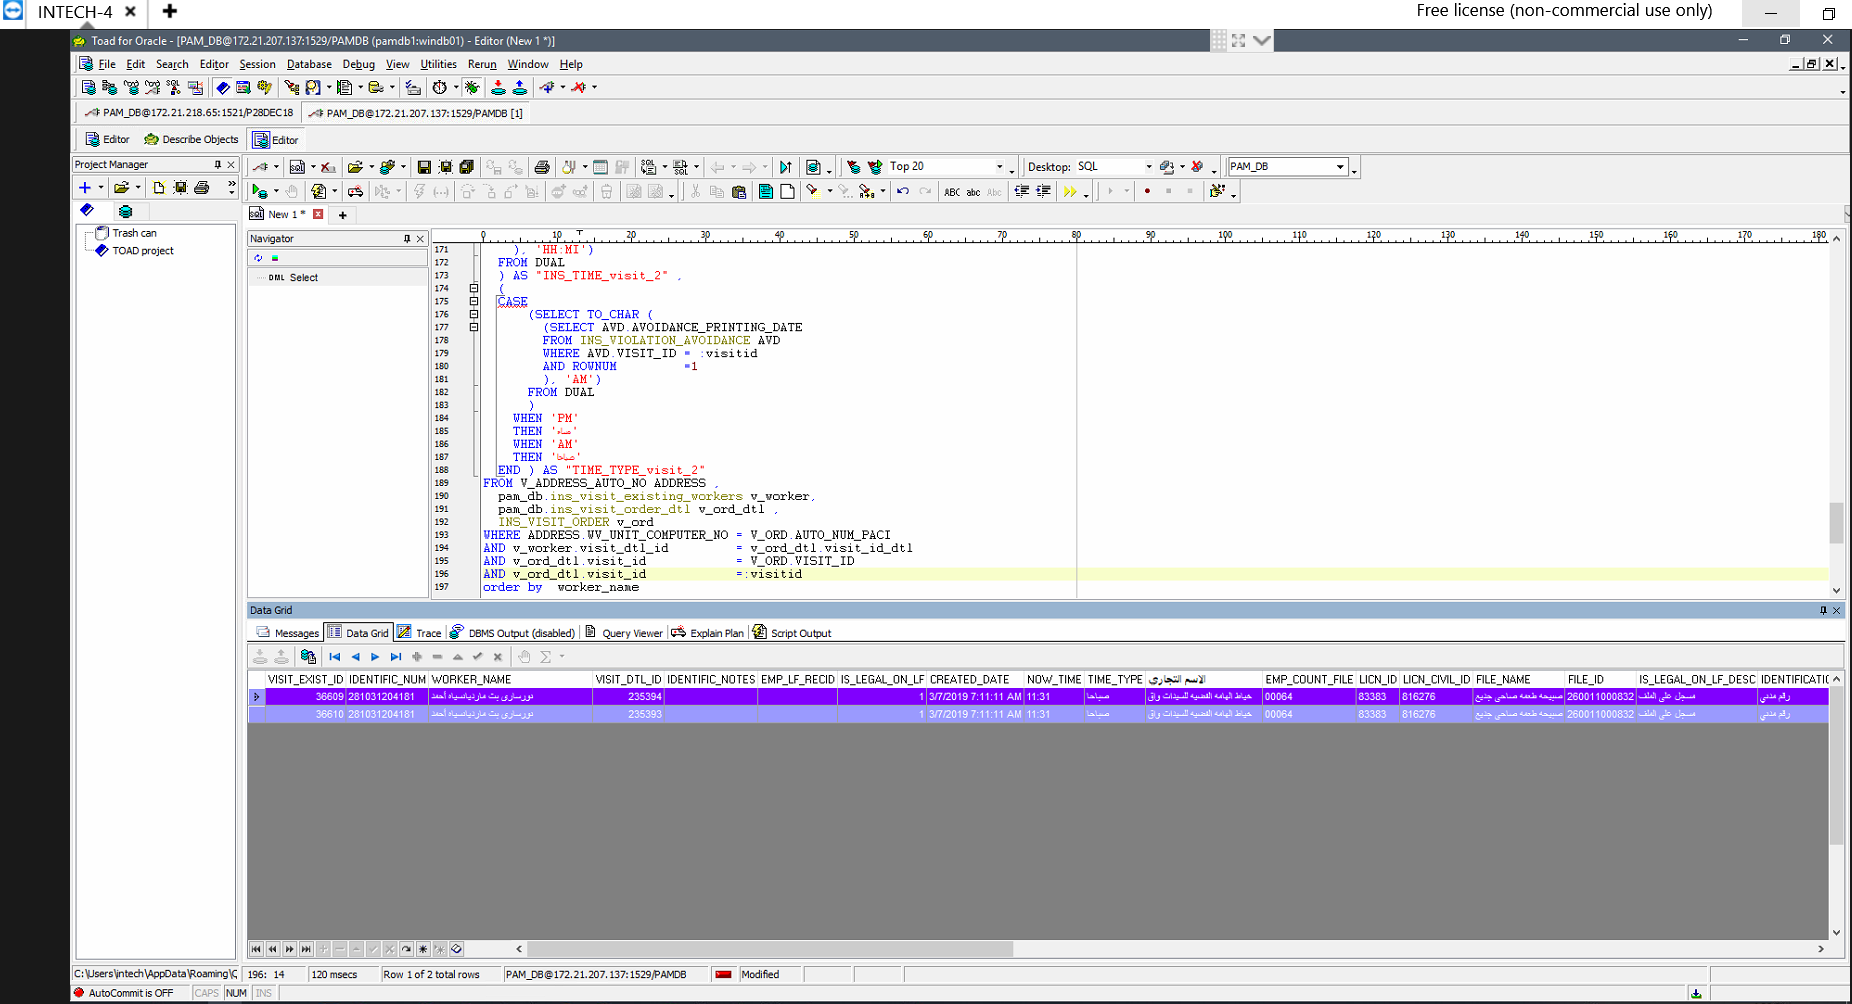Click the printer icon in editor toolbar
The height and width of the screenshot is (1004, 1852).
click(x=542, y=167)
